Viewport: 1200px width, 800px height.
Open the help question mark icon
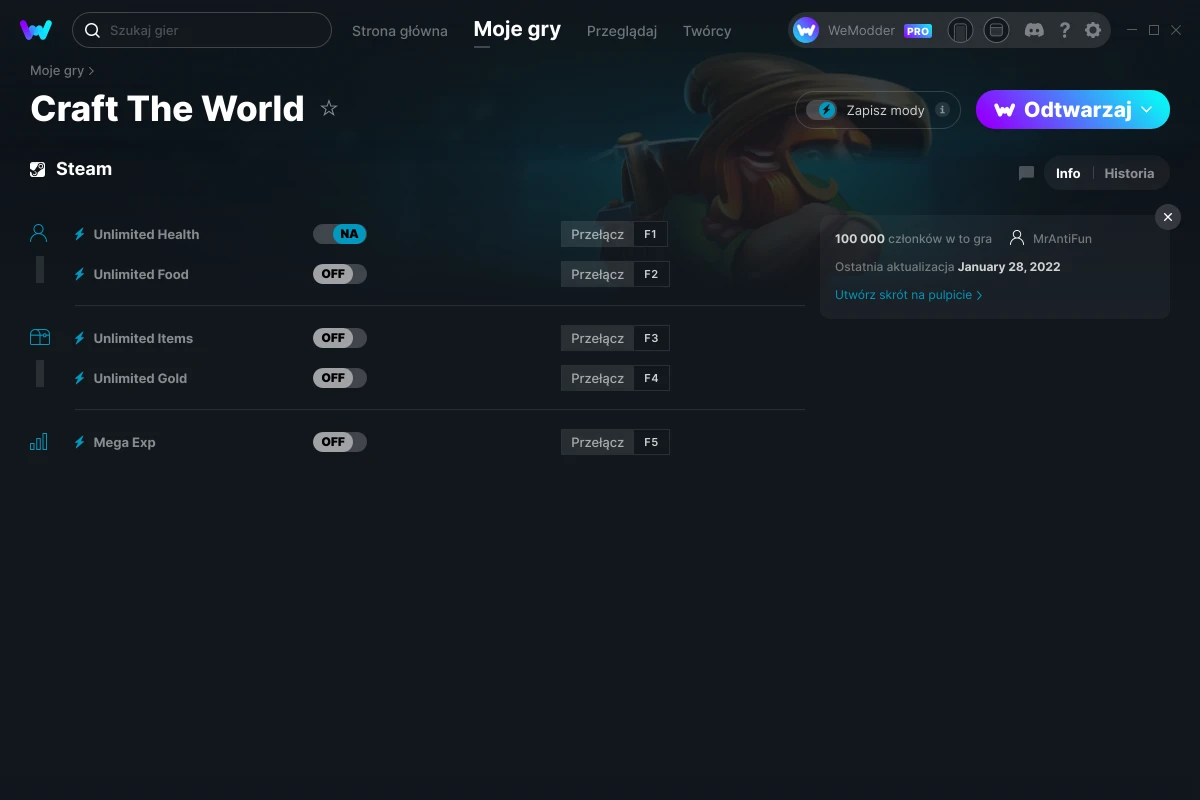tap(1064, 30)
